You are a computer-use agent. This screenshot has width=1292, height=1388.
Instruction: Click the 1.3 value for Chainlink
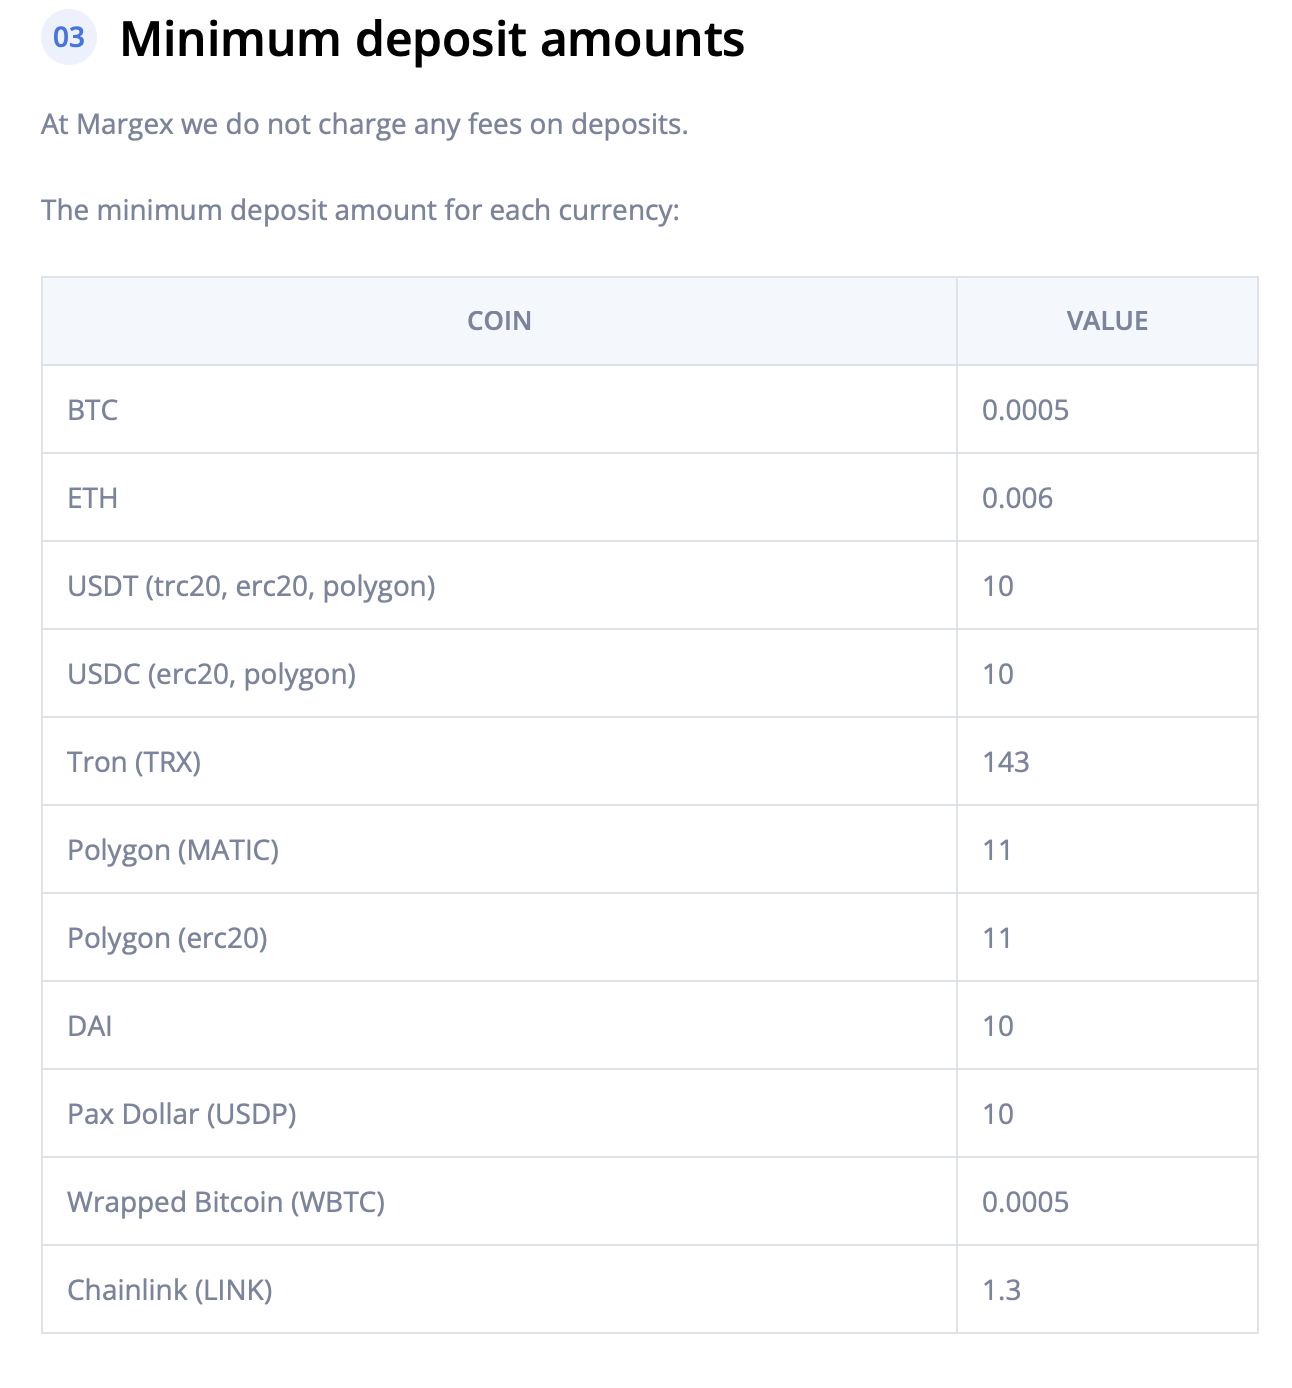point(1001,1290)
